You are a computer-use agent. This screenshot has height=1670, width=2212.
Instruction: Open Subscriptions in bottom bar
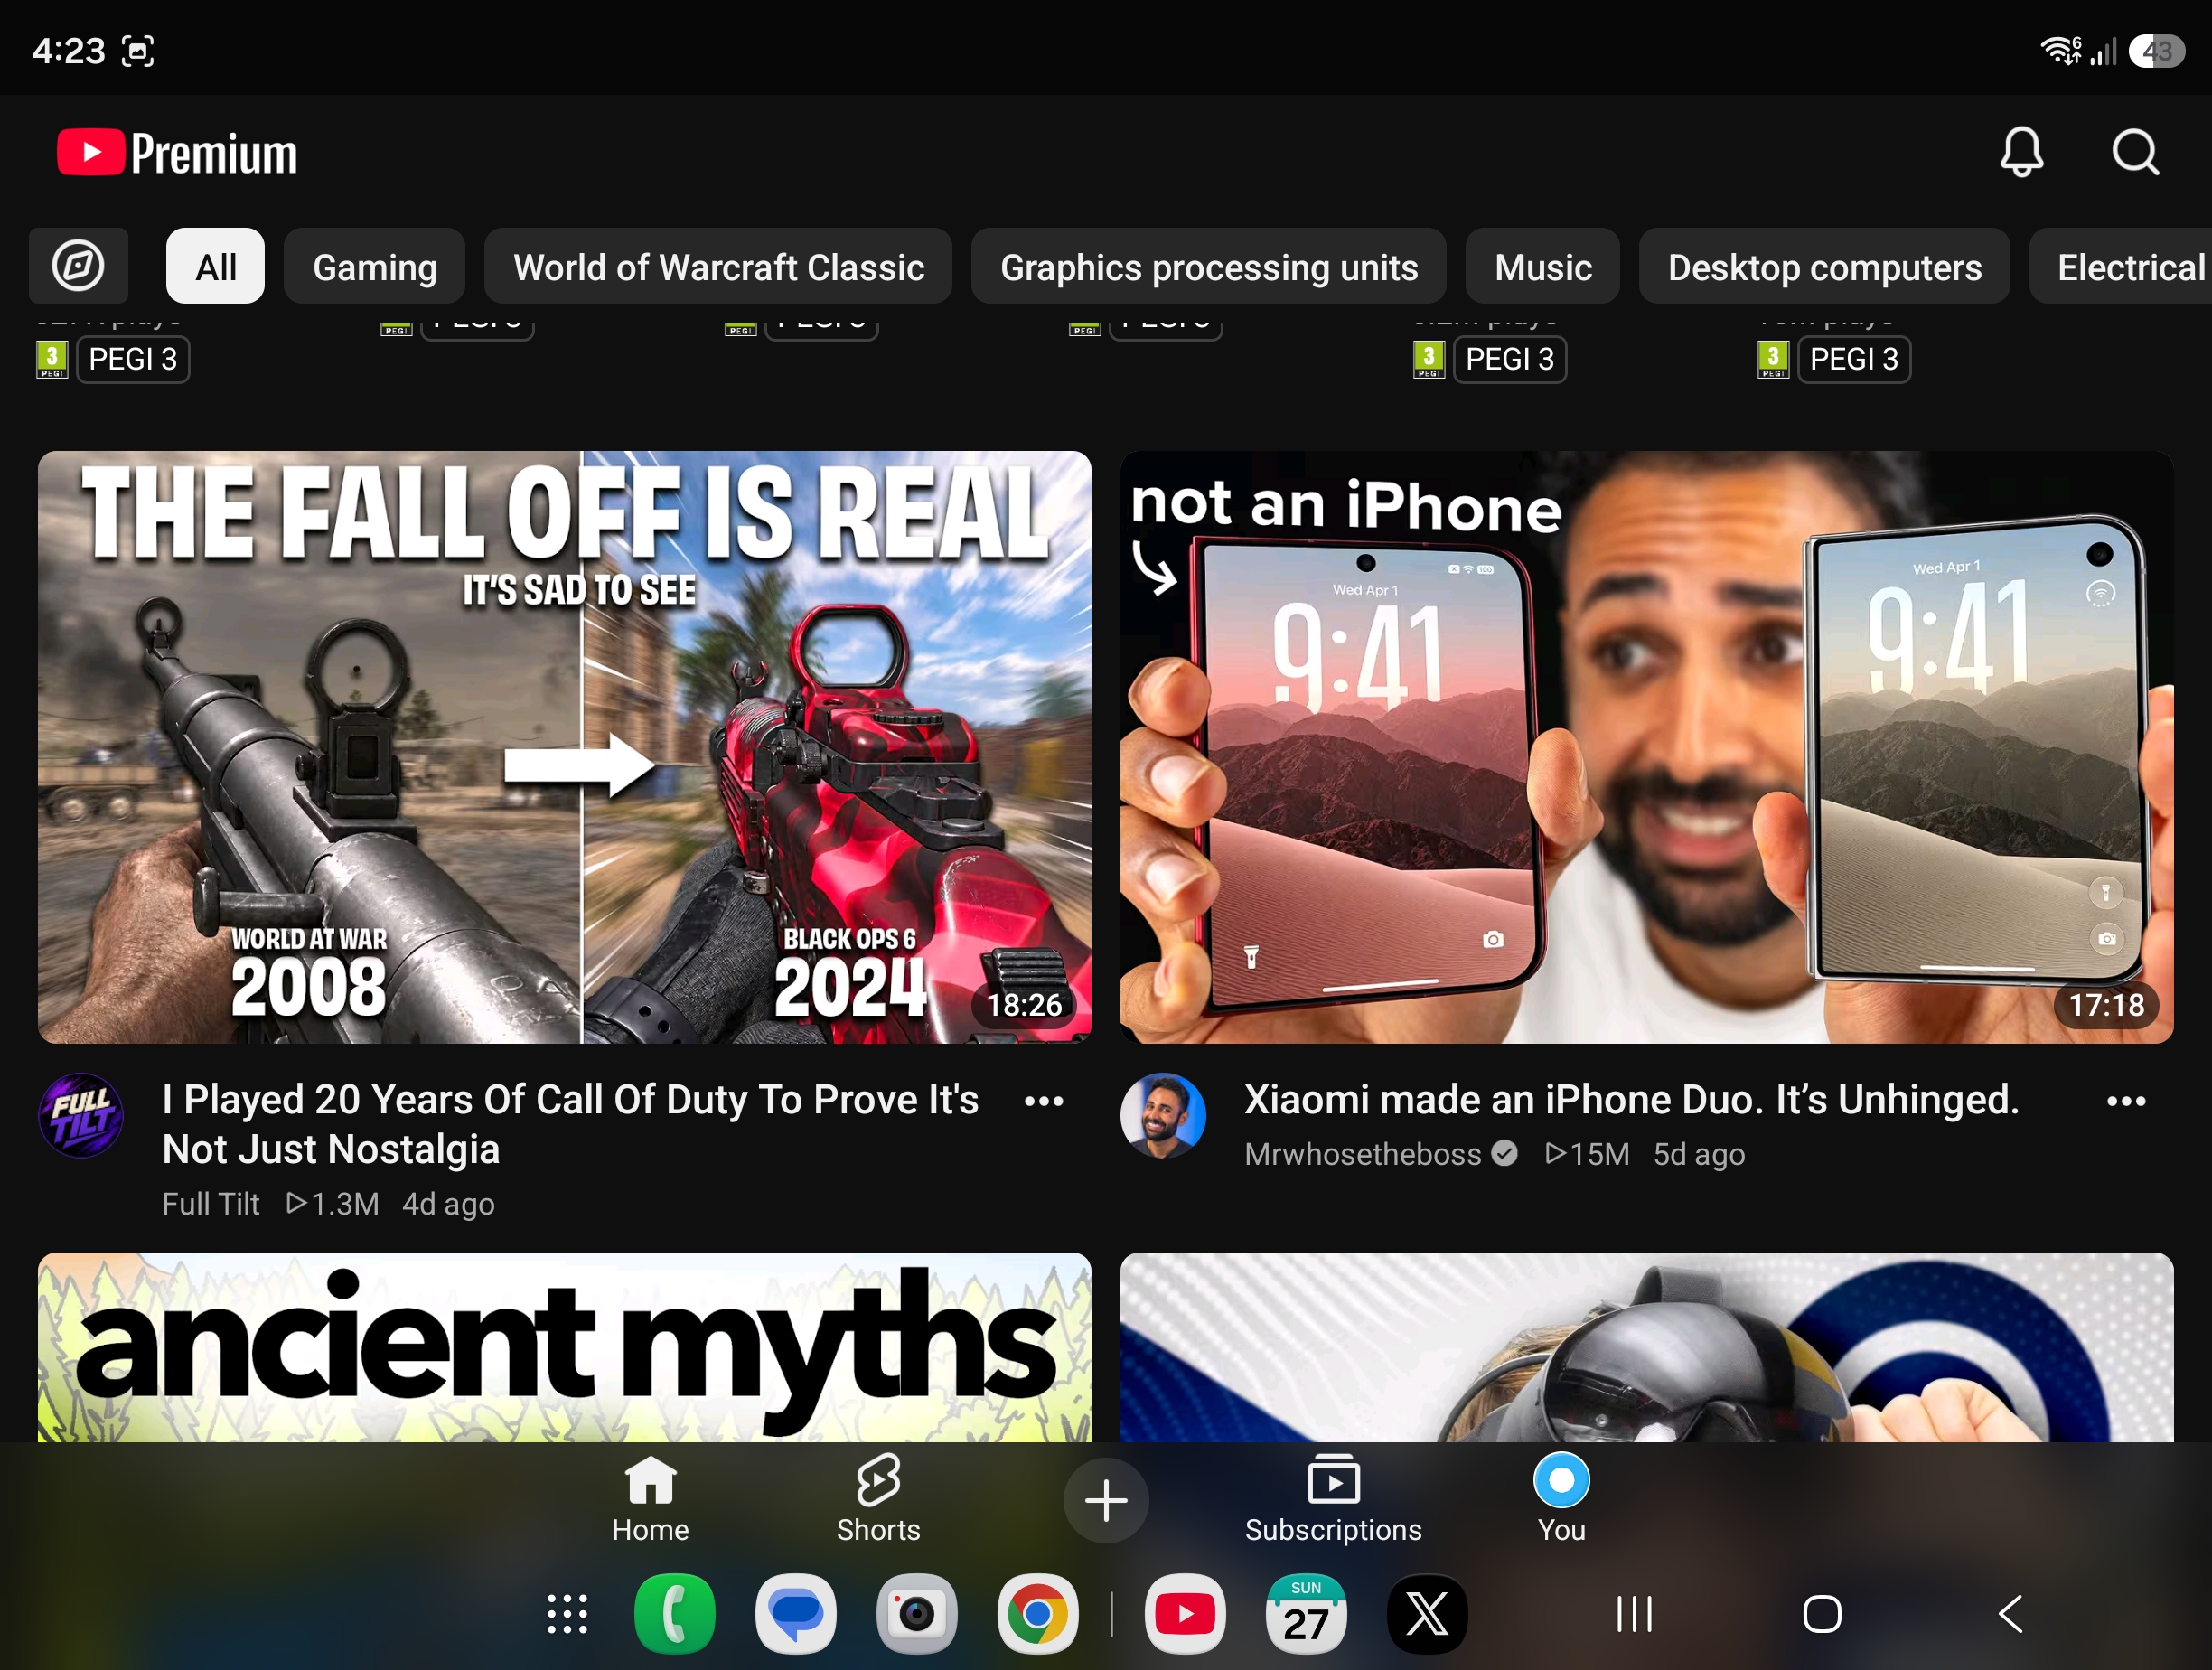tap(1333, 1499)
